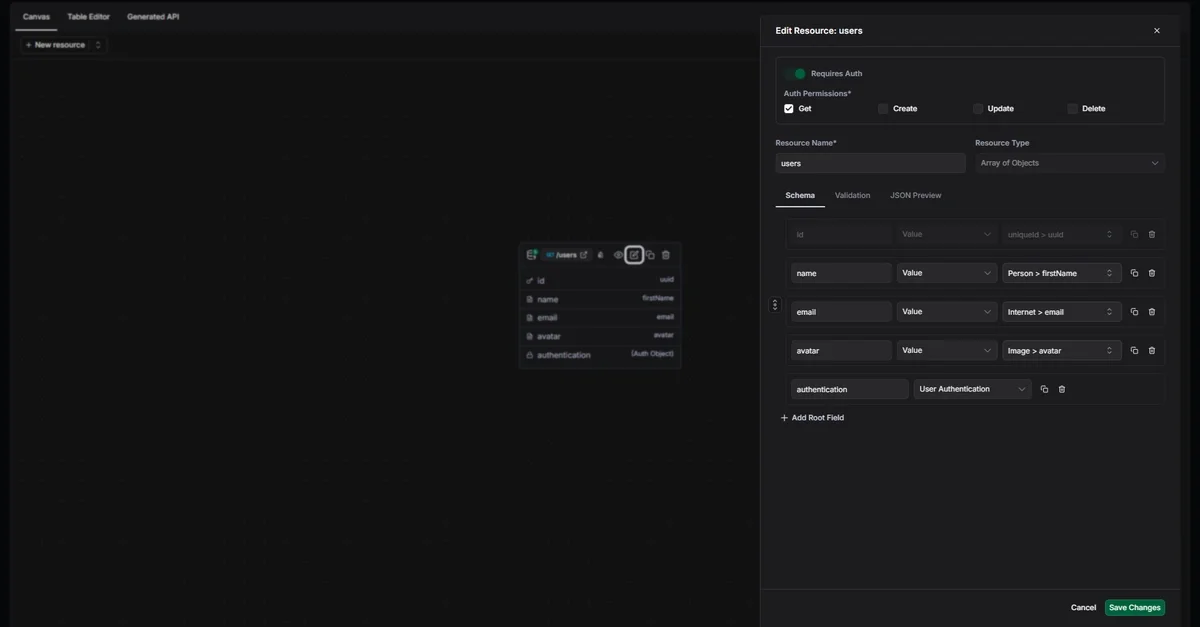Click the edit icon on users node
The image size is (1200, 627).
(634, 255)
